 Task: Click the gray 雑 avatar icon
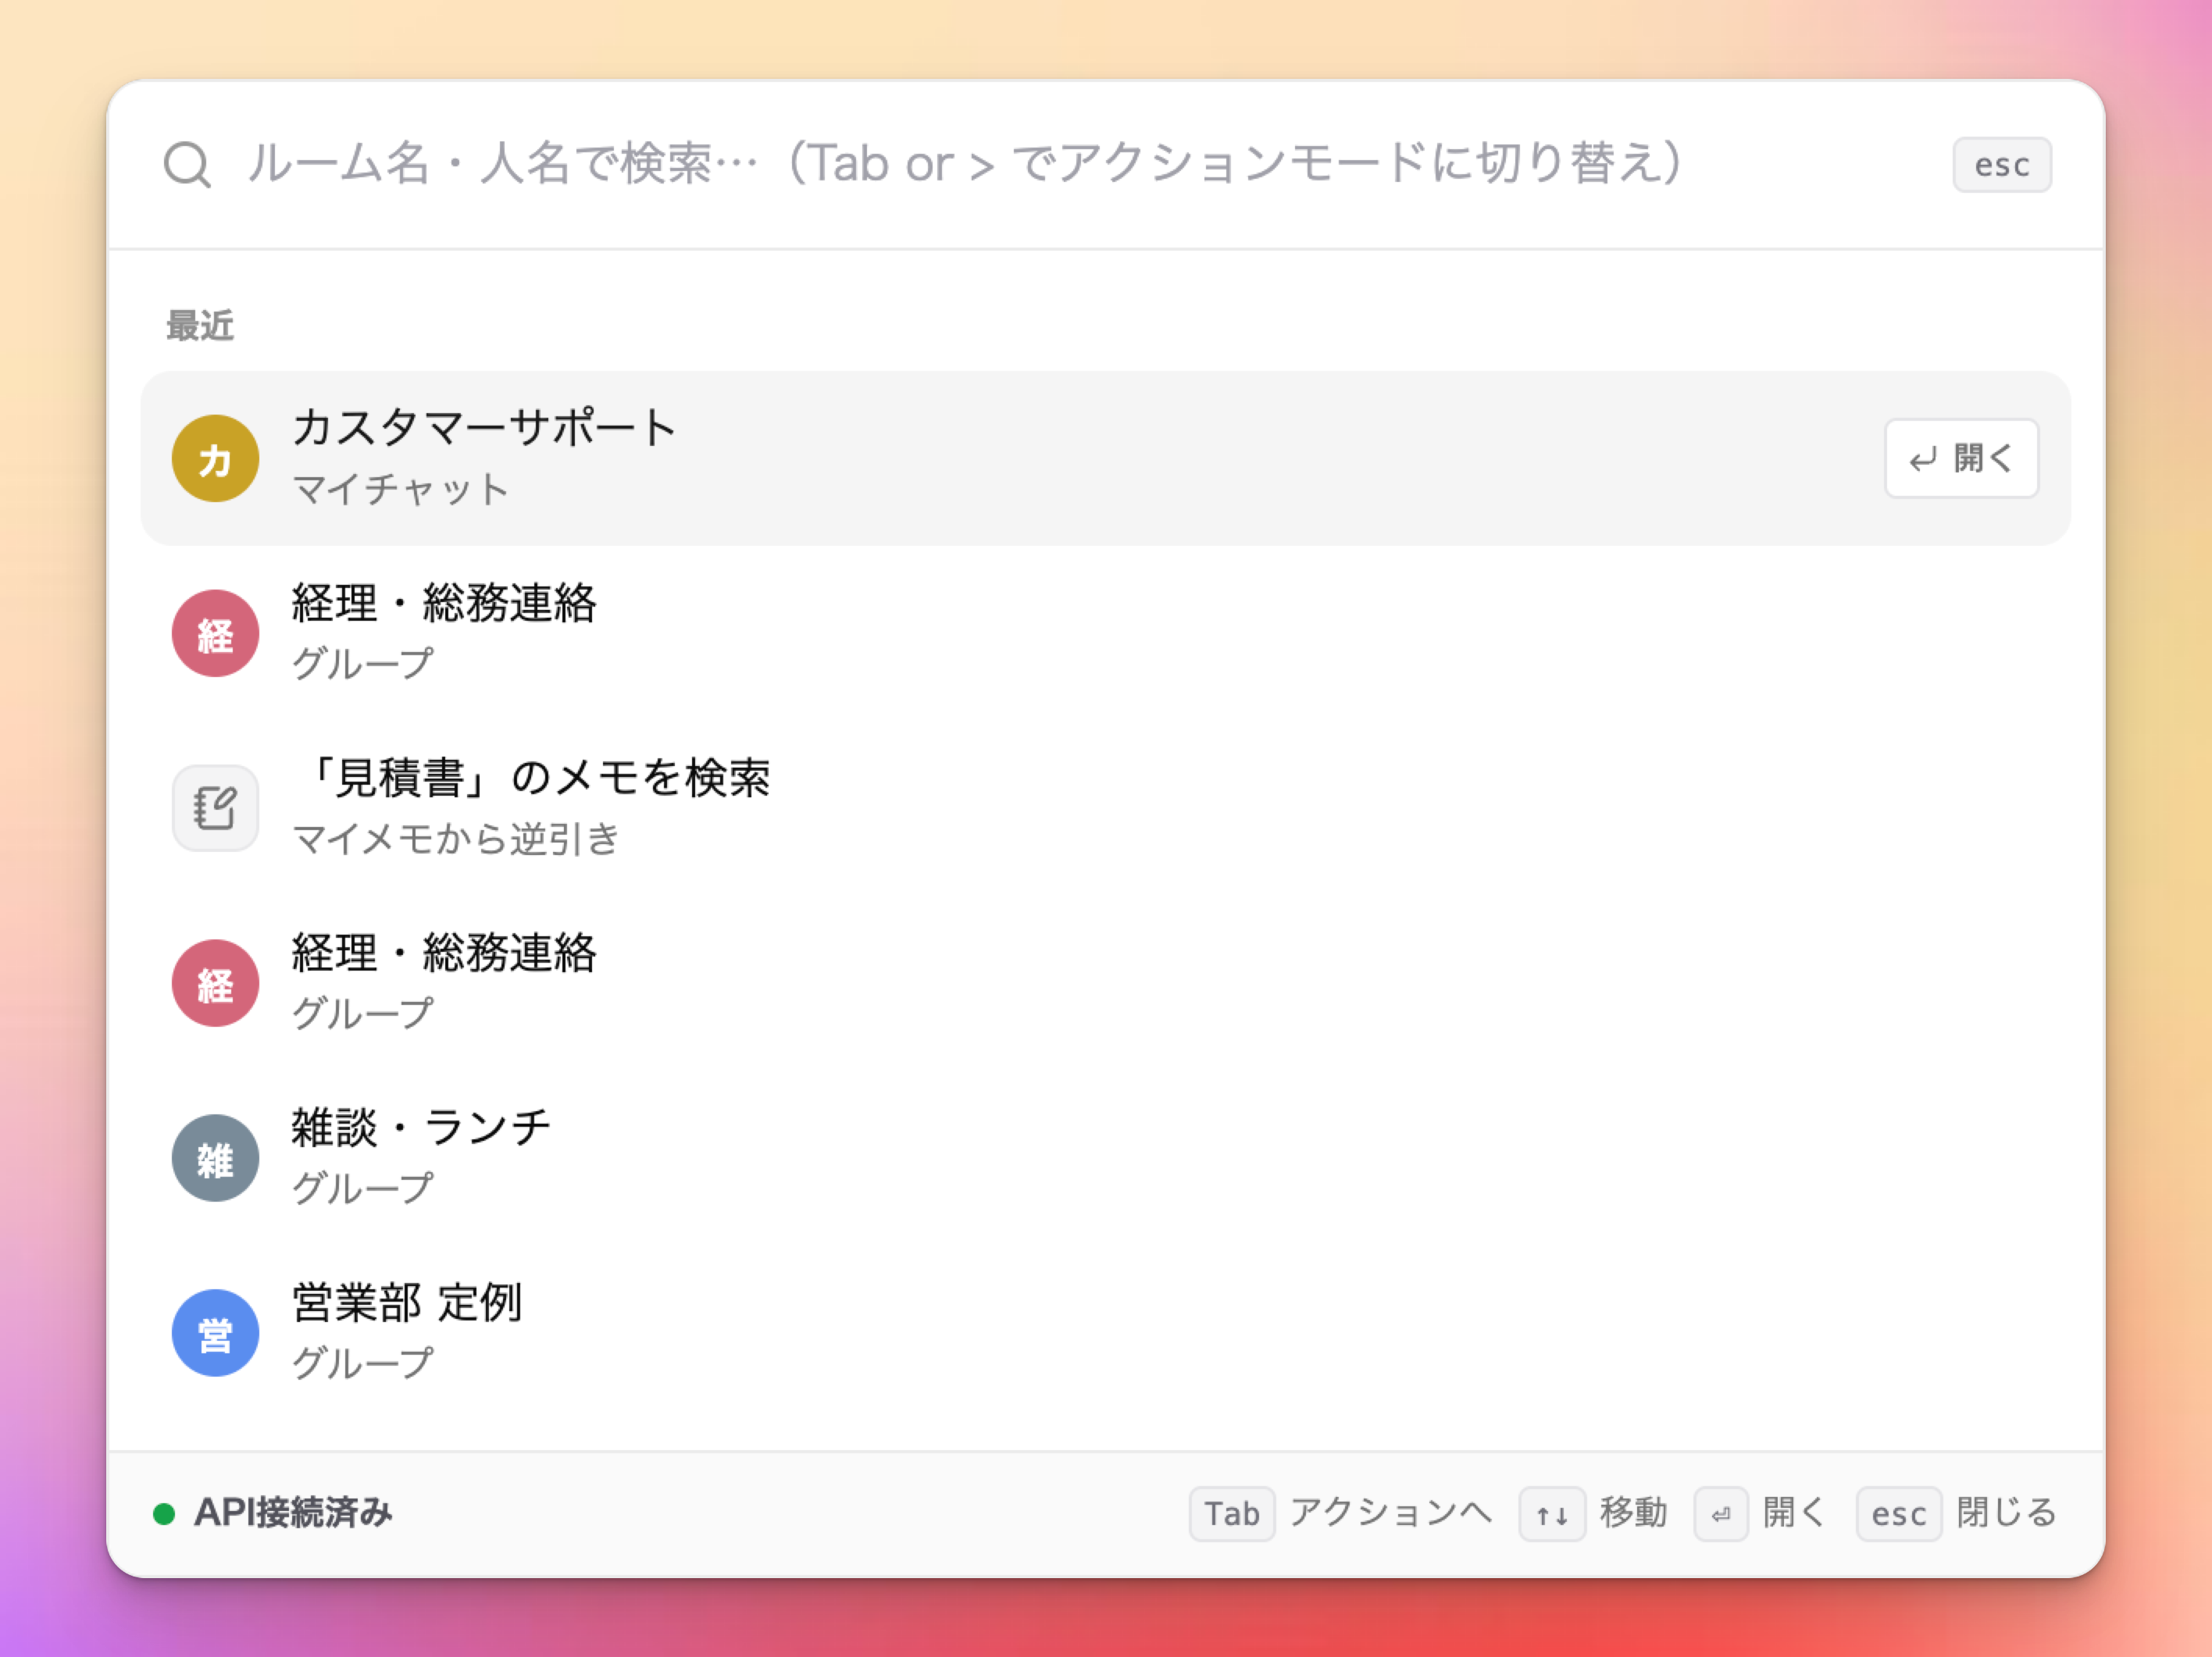(x=215, y=1158)
